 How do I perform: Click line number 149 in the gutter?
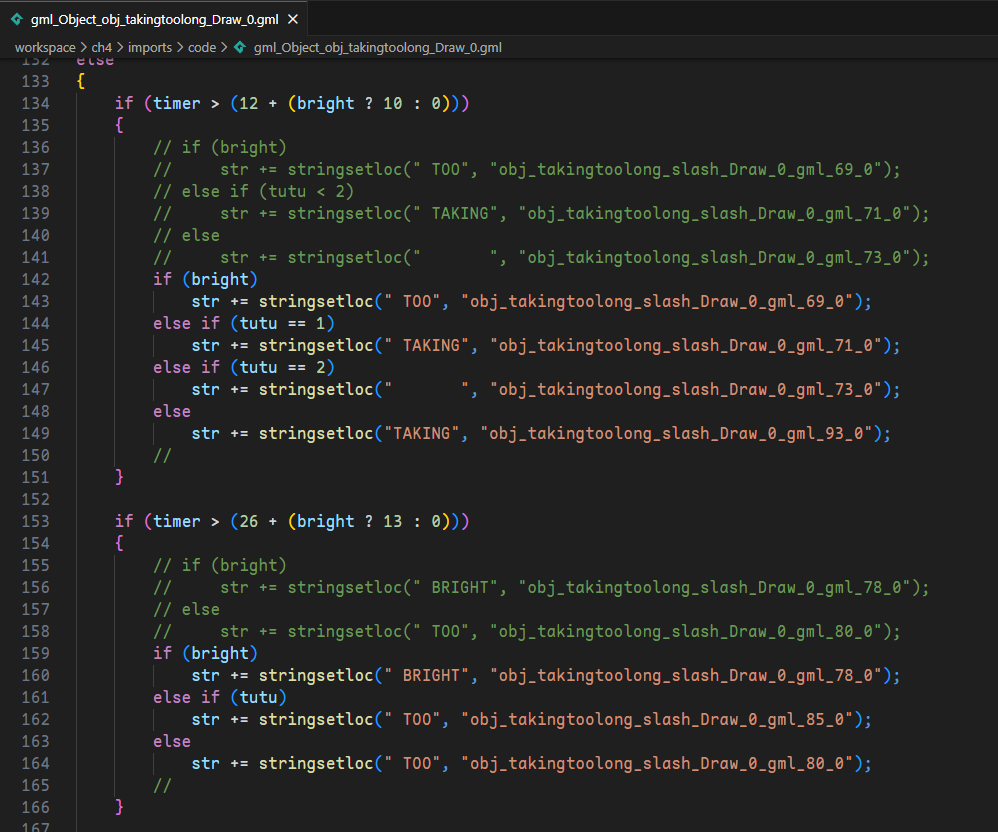click(x=36, y=434)
